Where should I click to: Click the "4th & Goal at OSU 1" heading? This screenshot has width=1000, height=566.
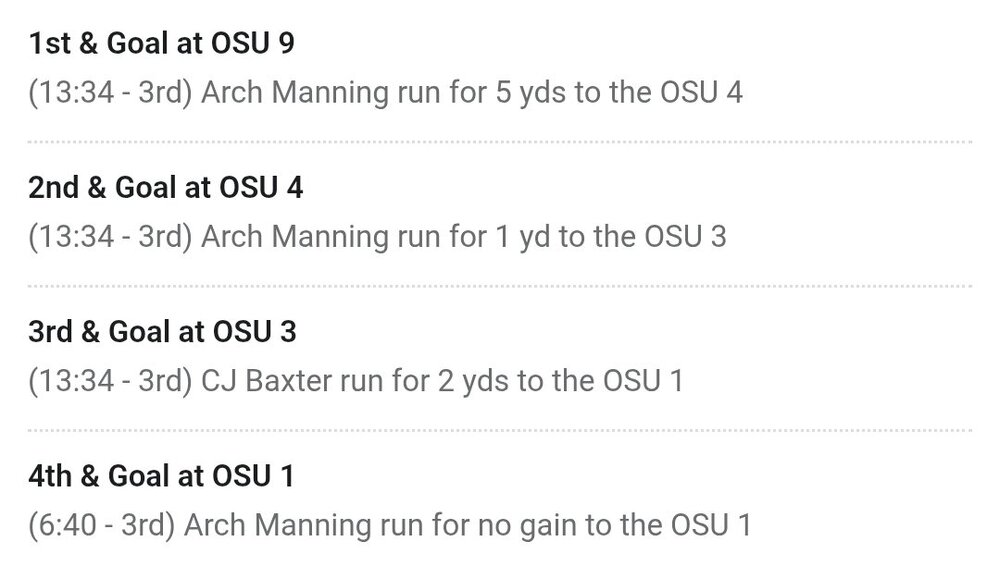click(160, 476)
